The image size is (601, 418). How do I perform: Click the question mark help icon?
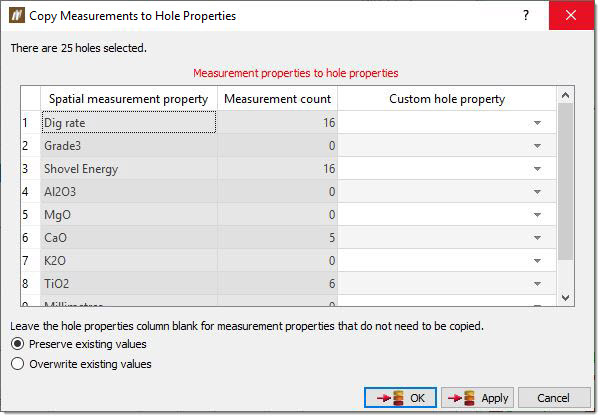pyautogui.click(x=526, y=15)
